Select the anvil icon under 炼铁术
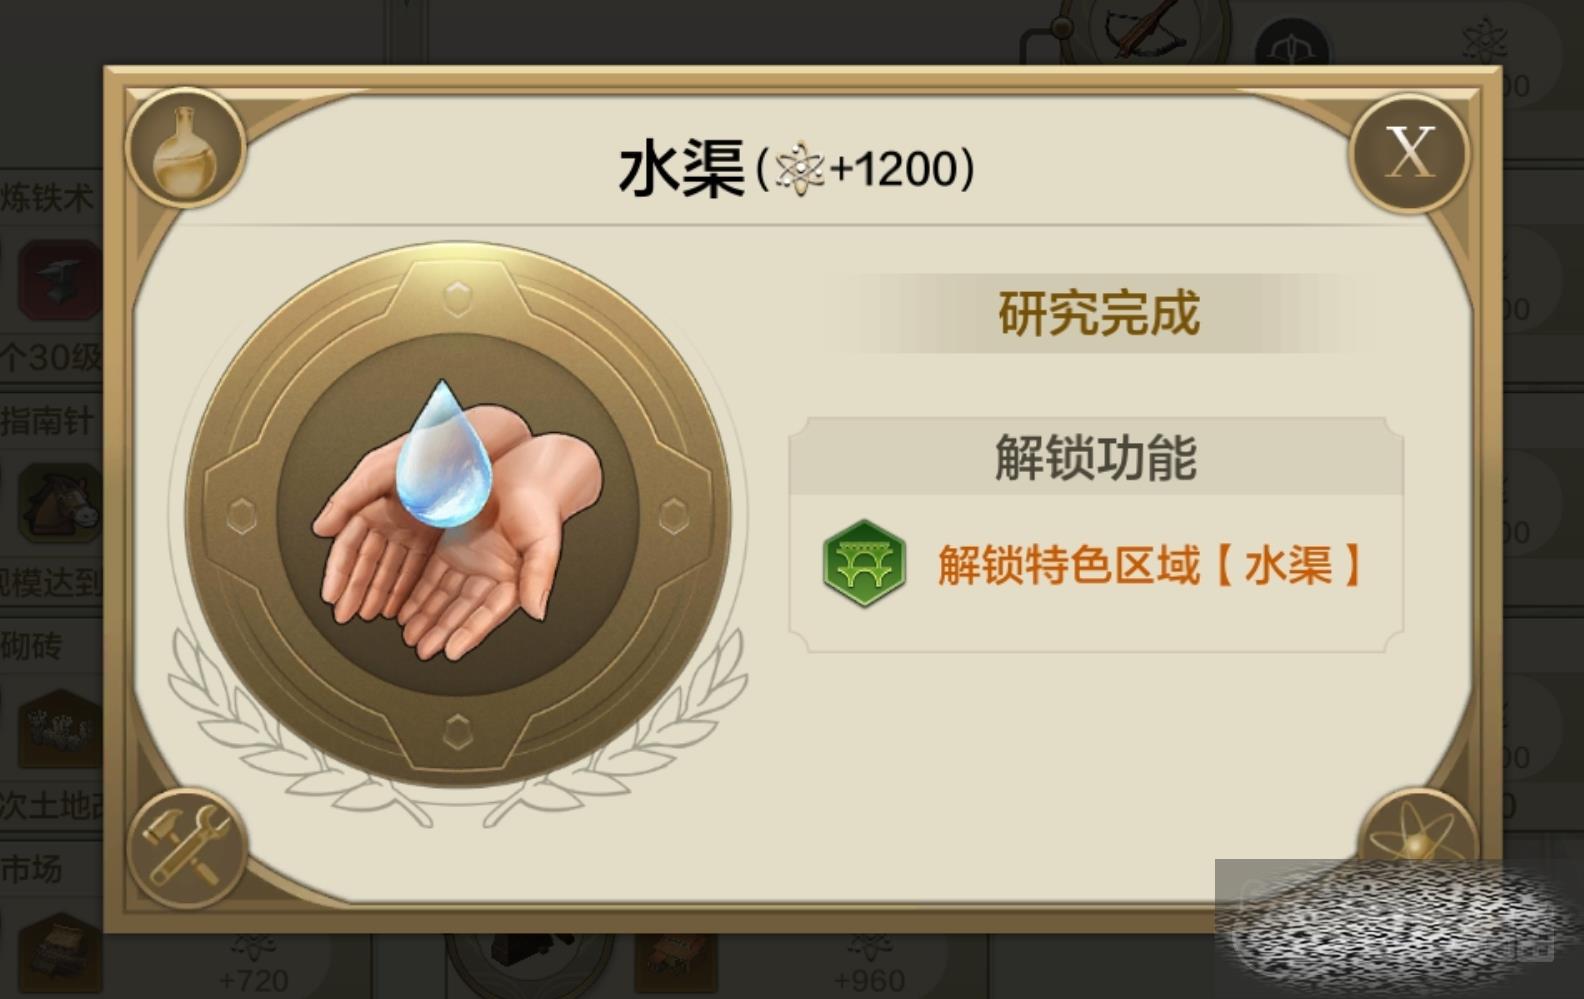Image resolution: width=1584 pixels, height=999 pixels. pos(60,279)
